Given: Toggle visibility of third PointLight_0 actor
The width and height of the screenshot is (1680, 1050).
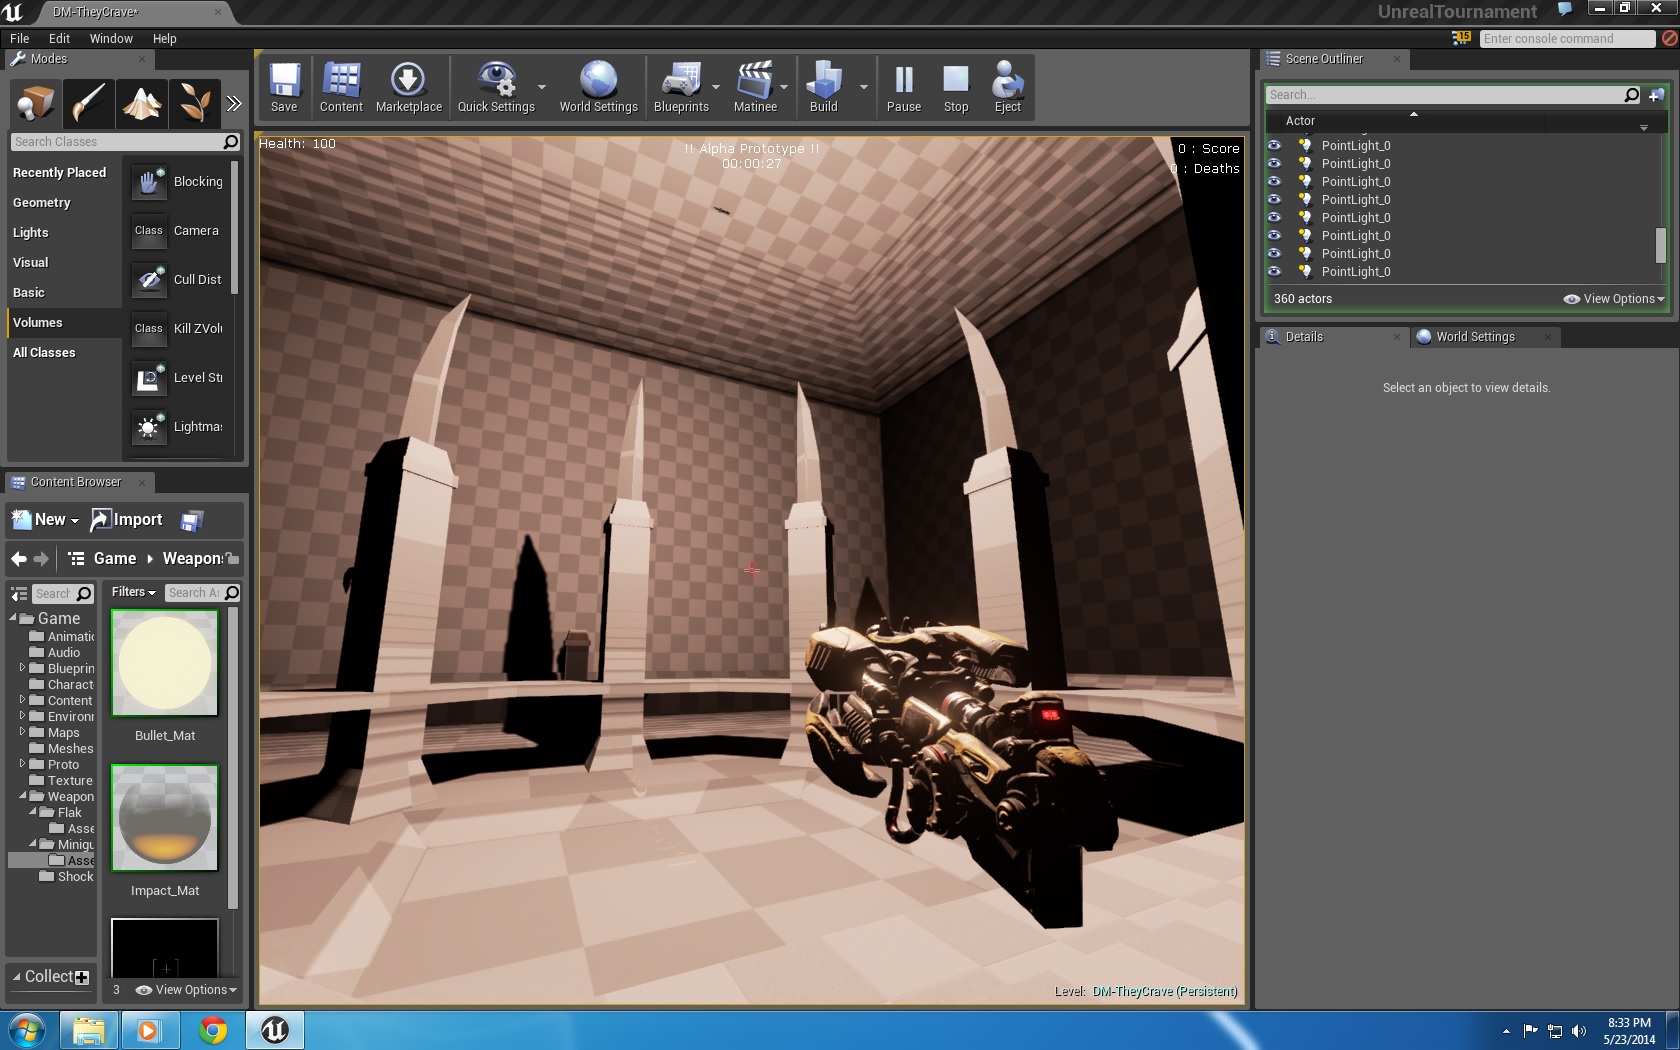Looking at the screenshot, I should coord(1274,182).
